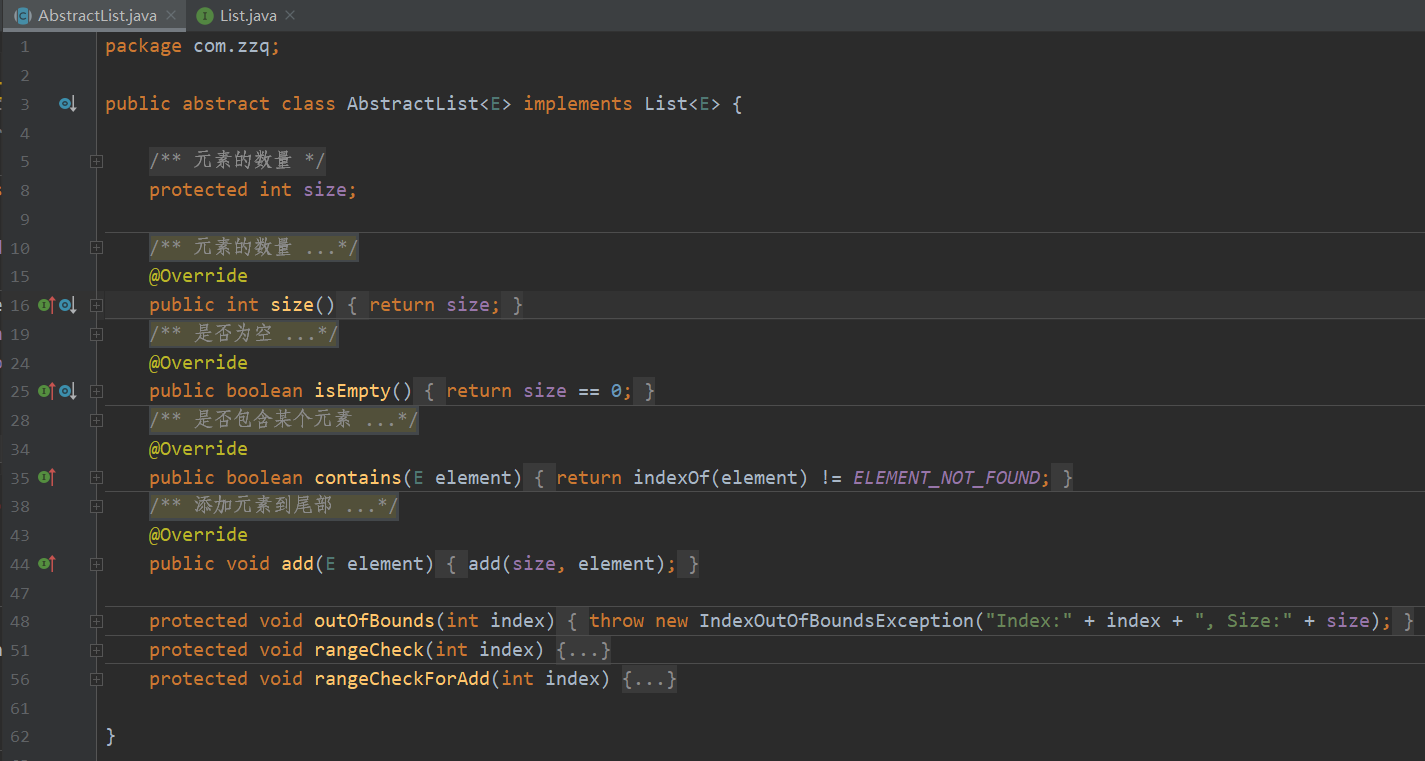This screenshot has height=761, width=1425.
Task: Expand the folded Javadoc at line 19
Action: (96, 334)
